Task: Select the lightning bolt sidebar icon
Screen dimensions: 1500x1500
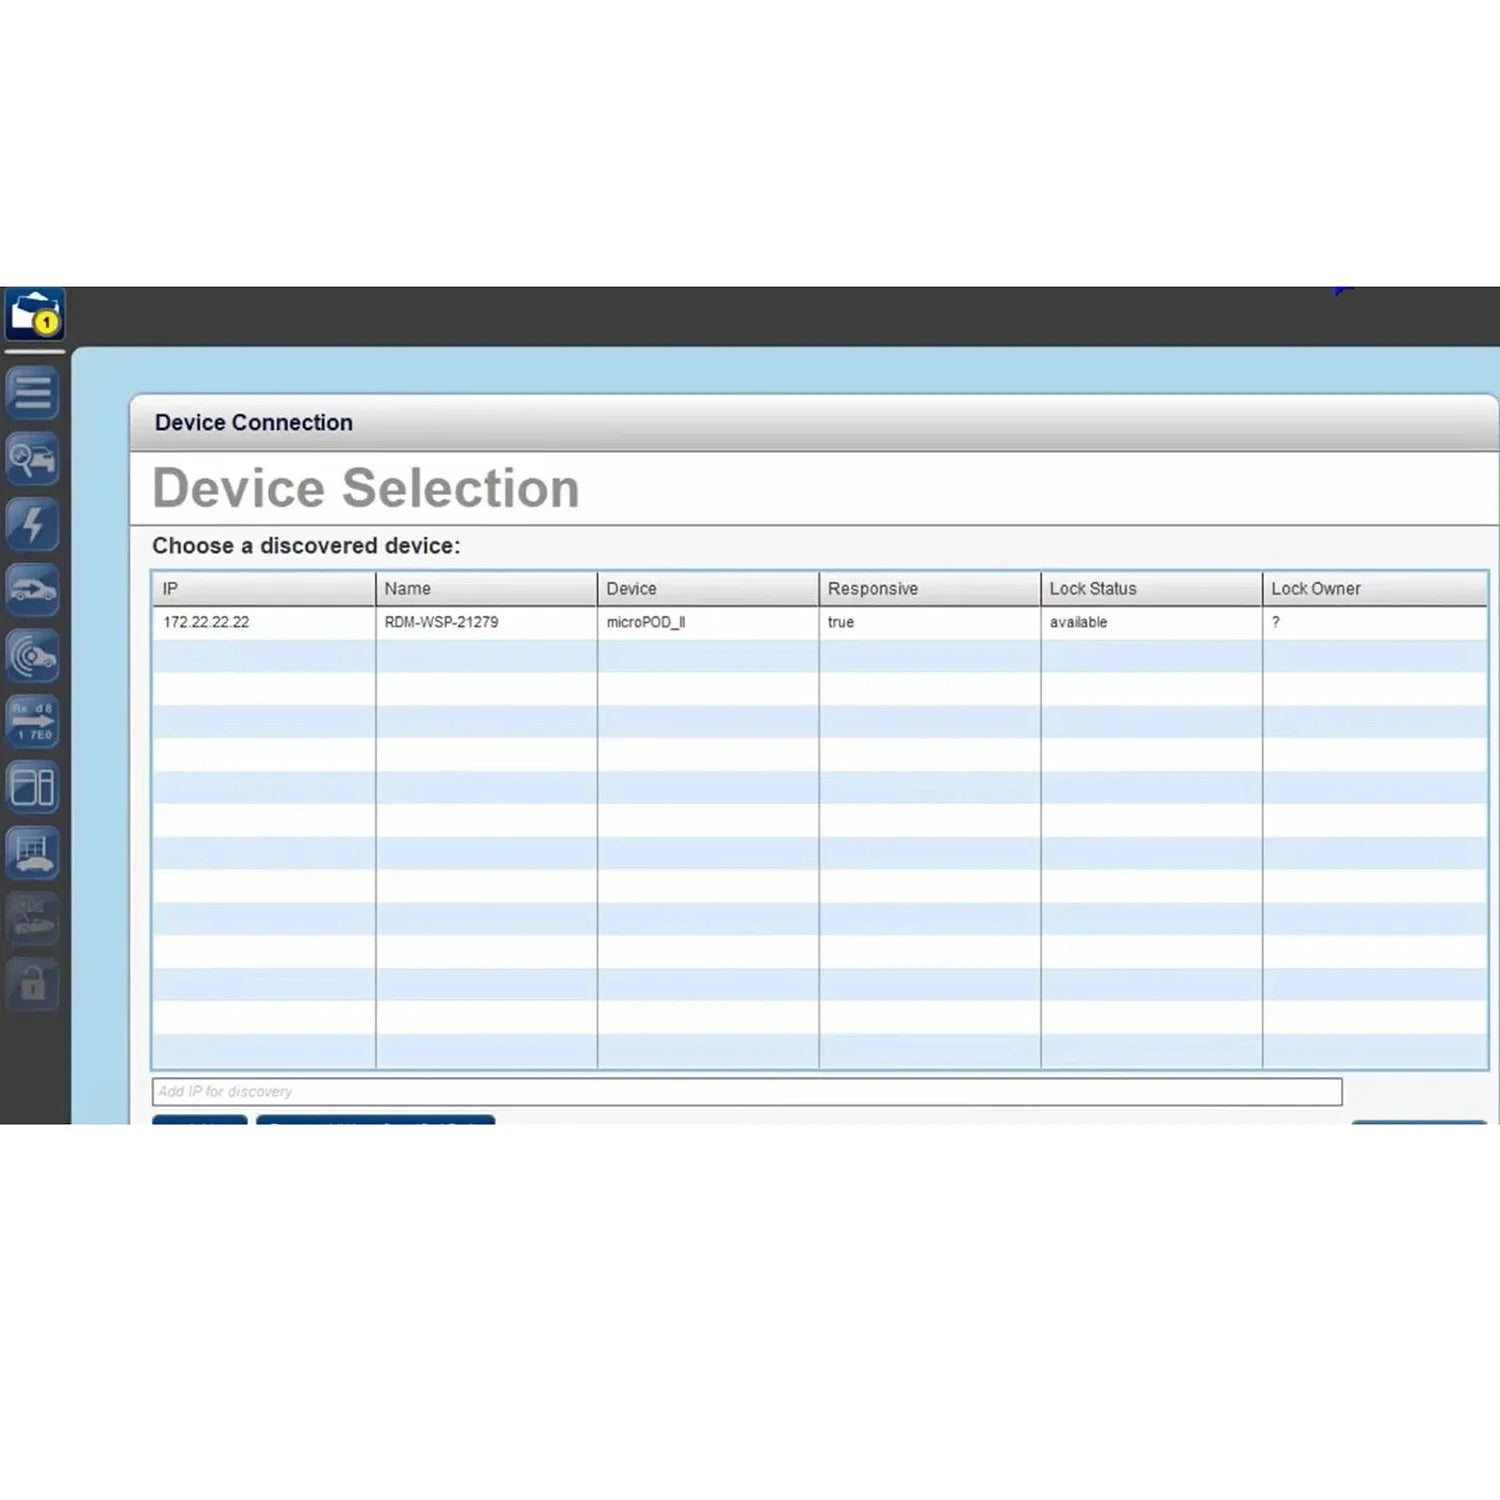Action: pos(33,524)
